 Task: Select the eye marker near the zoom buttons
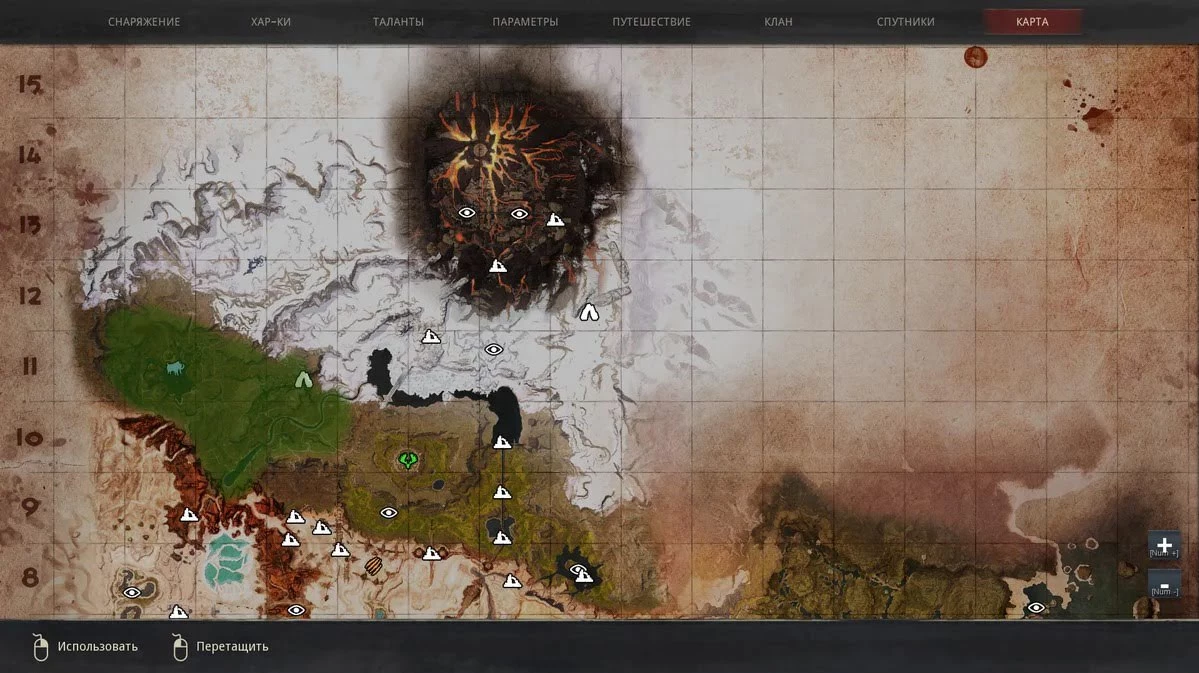[1036, 607]
